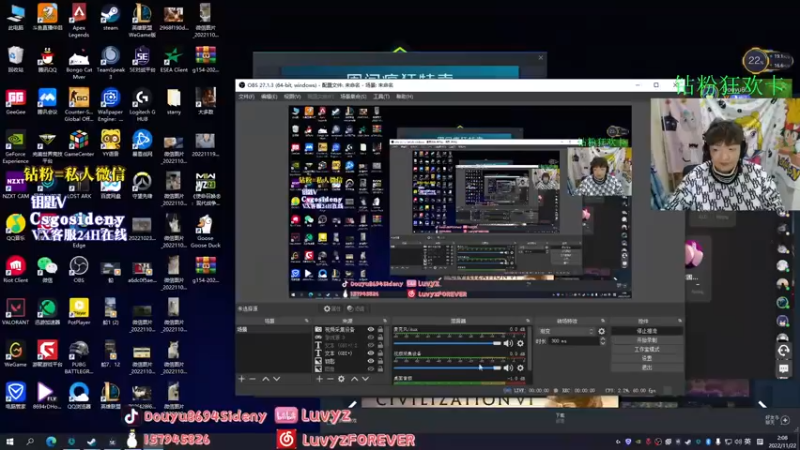Screen dimensions: 800x450
Task: Click the top button in OBS controls panel
Action: pos(646,331)
